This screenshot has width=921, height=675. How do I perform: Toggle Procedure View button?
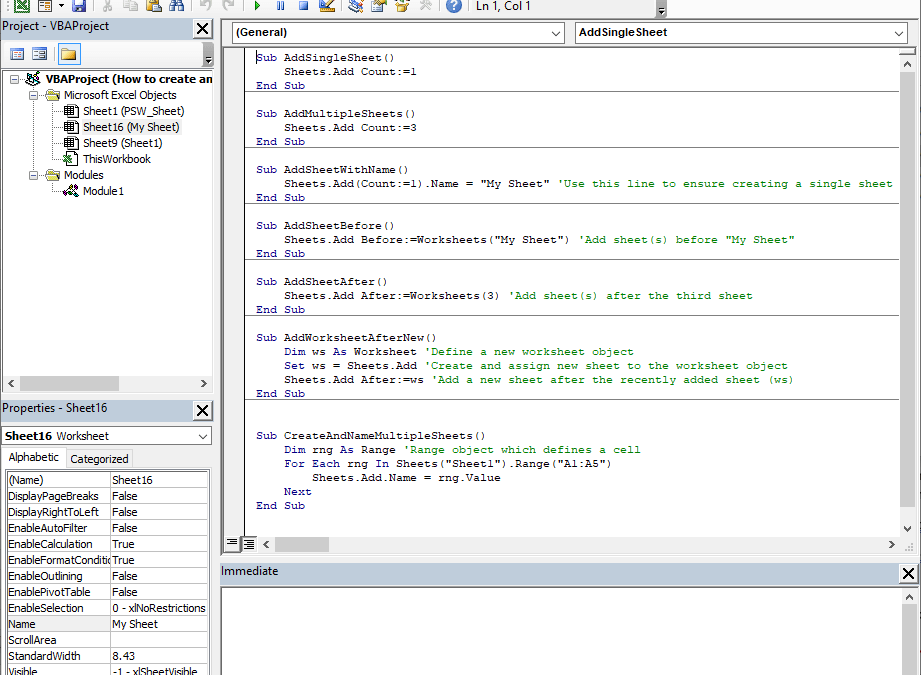click(x=233, y=543)
